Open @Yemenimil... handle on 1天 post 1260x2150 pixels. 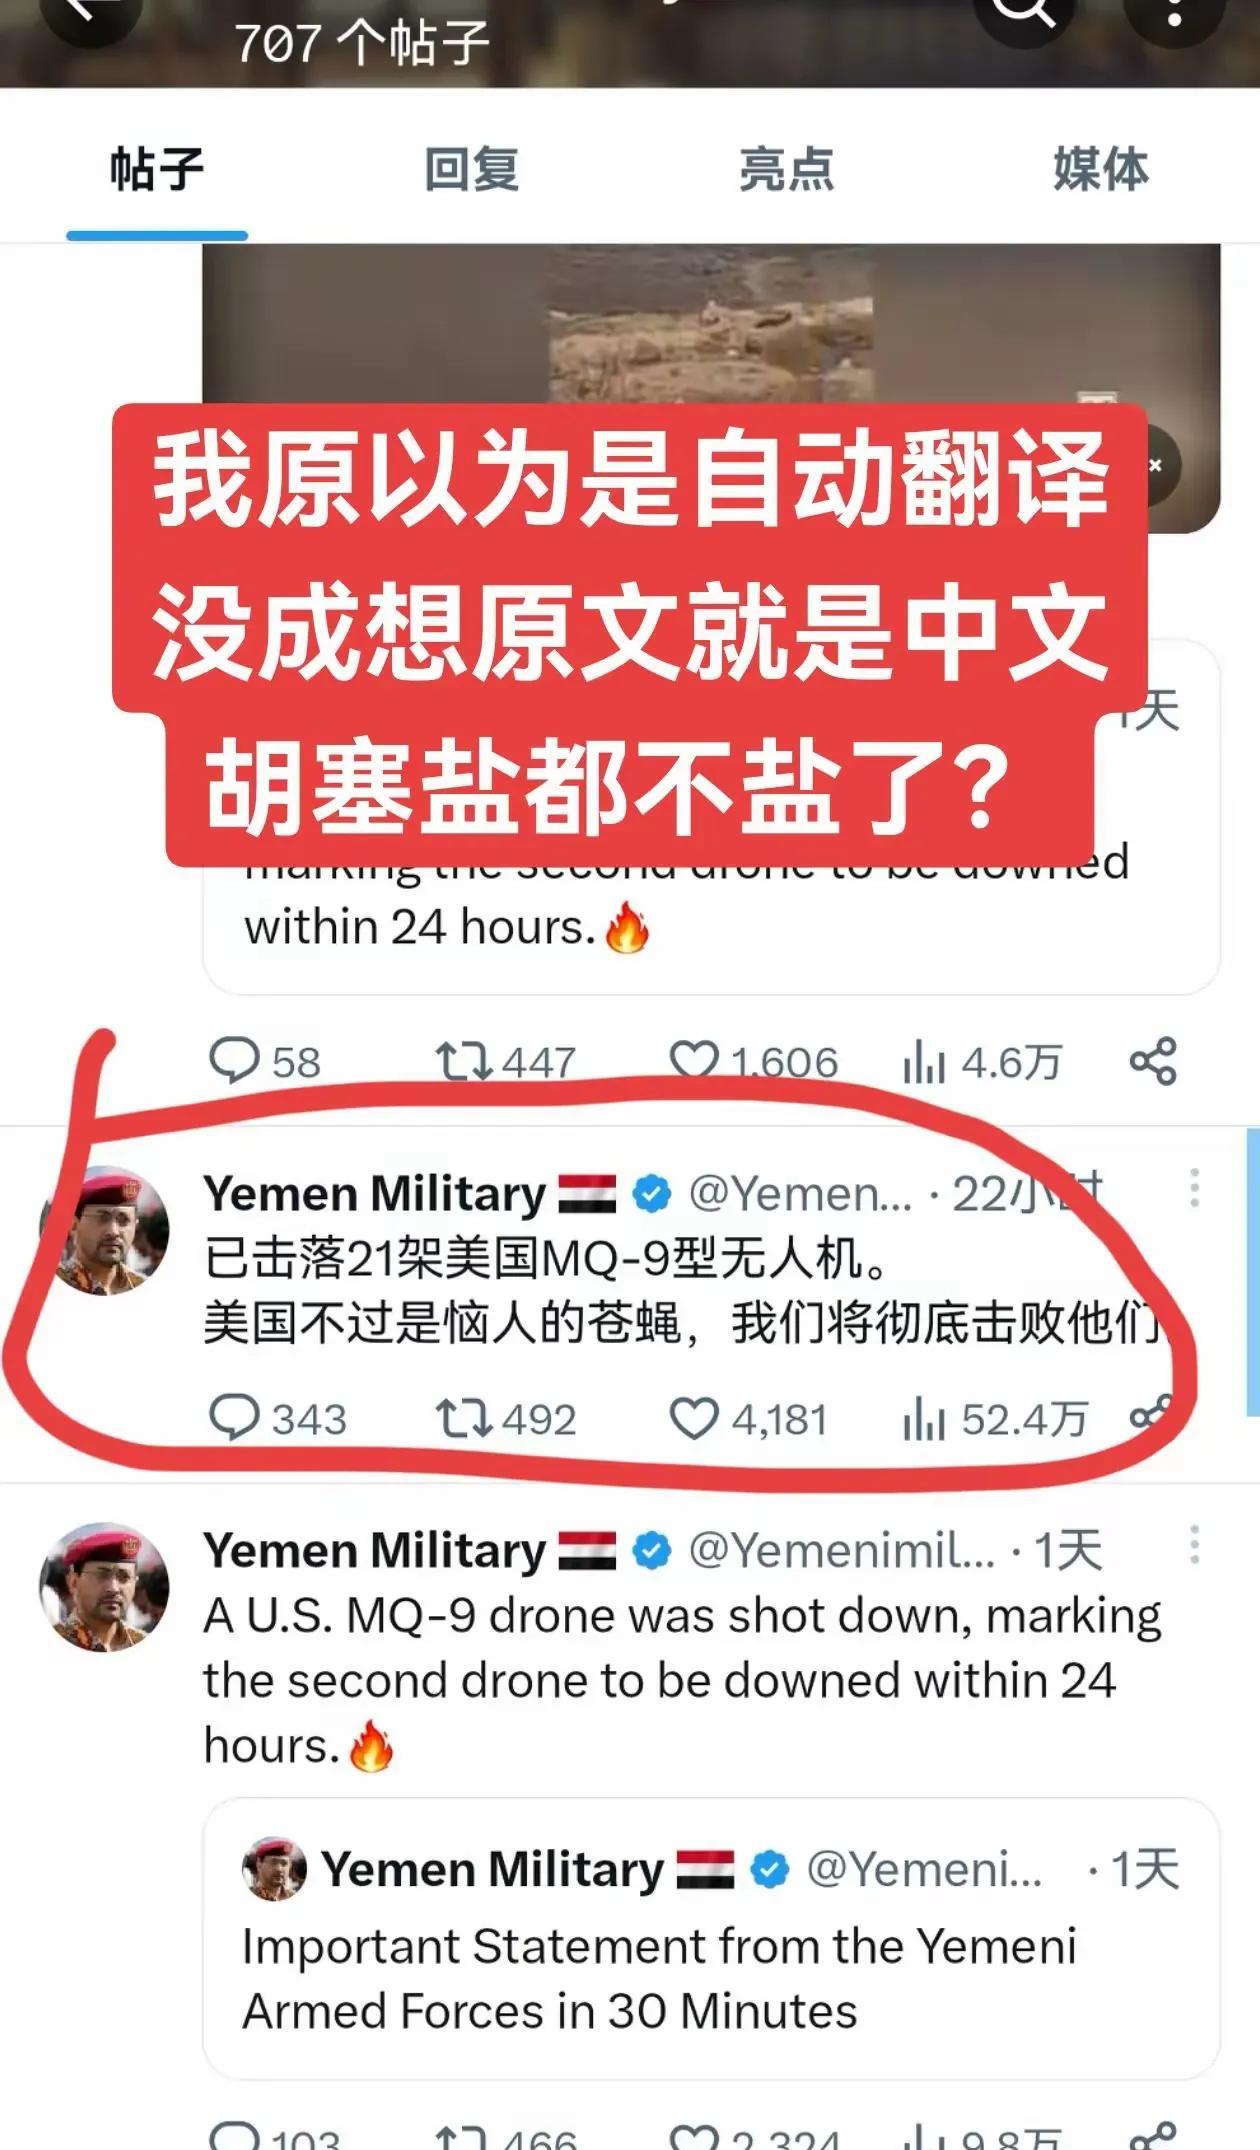coord(842,1551)
